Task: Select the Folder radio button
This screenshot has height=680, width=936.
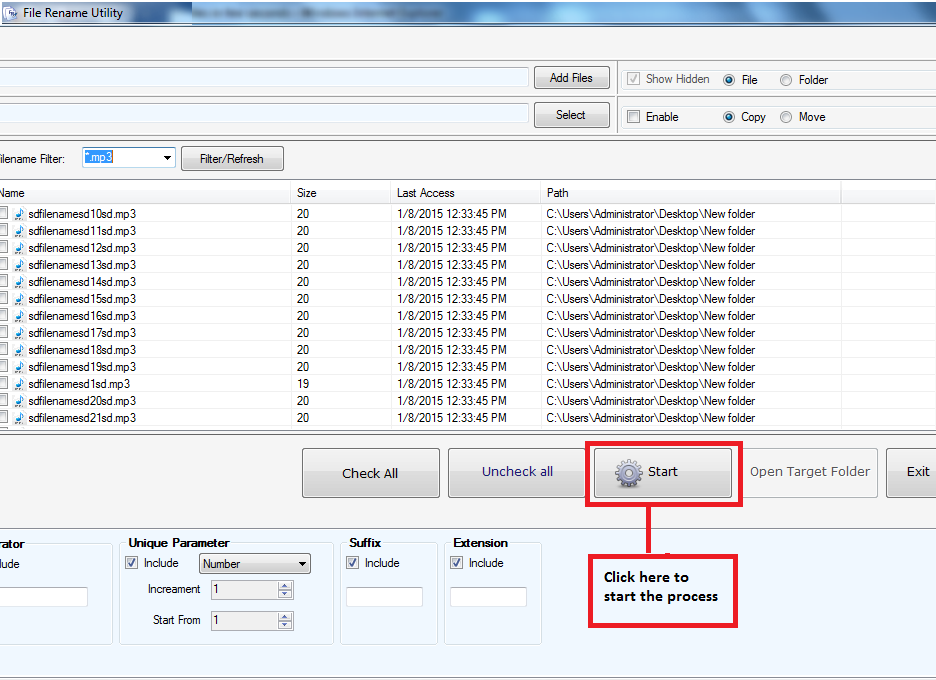Action: point(786,80)
